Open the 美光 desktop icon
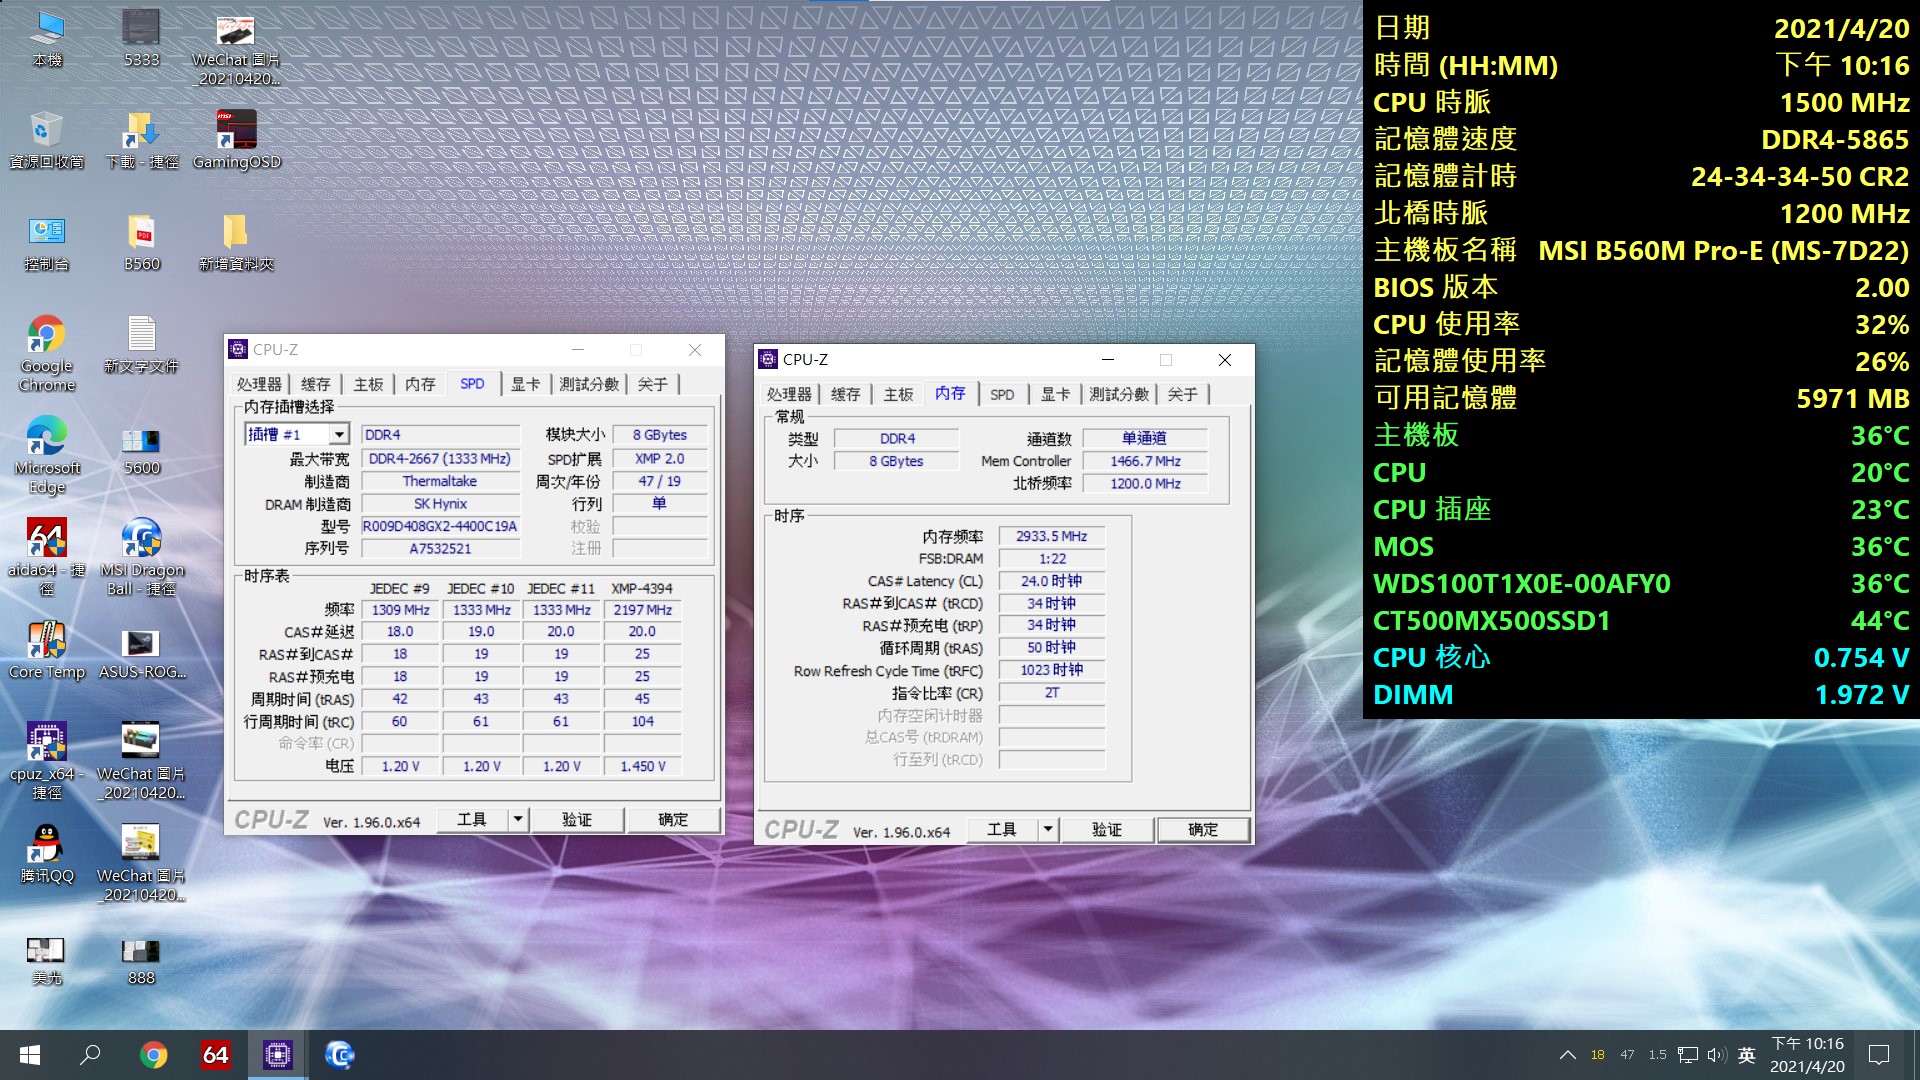This screenshot has width=1920, height=1080. point(47,960)
